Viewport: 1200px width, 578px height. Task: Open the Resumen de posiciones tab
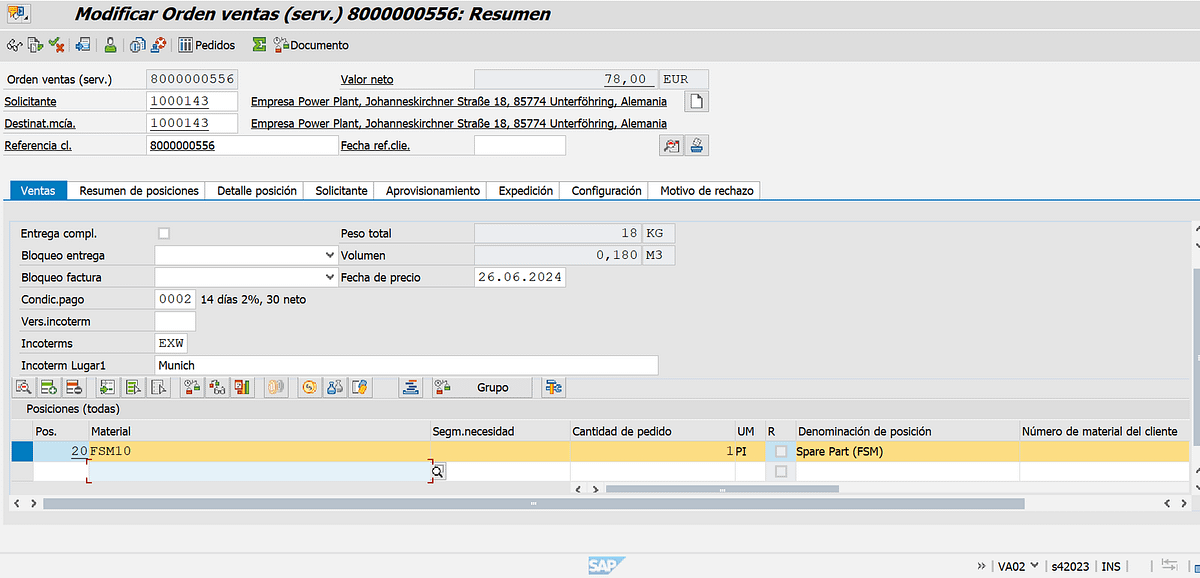(x=139, y=190)
